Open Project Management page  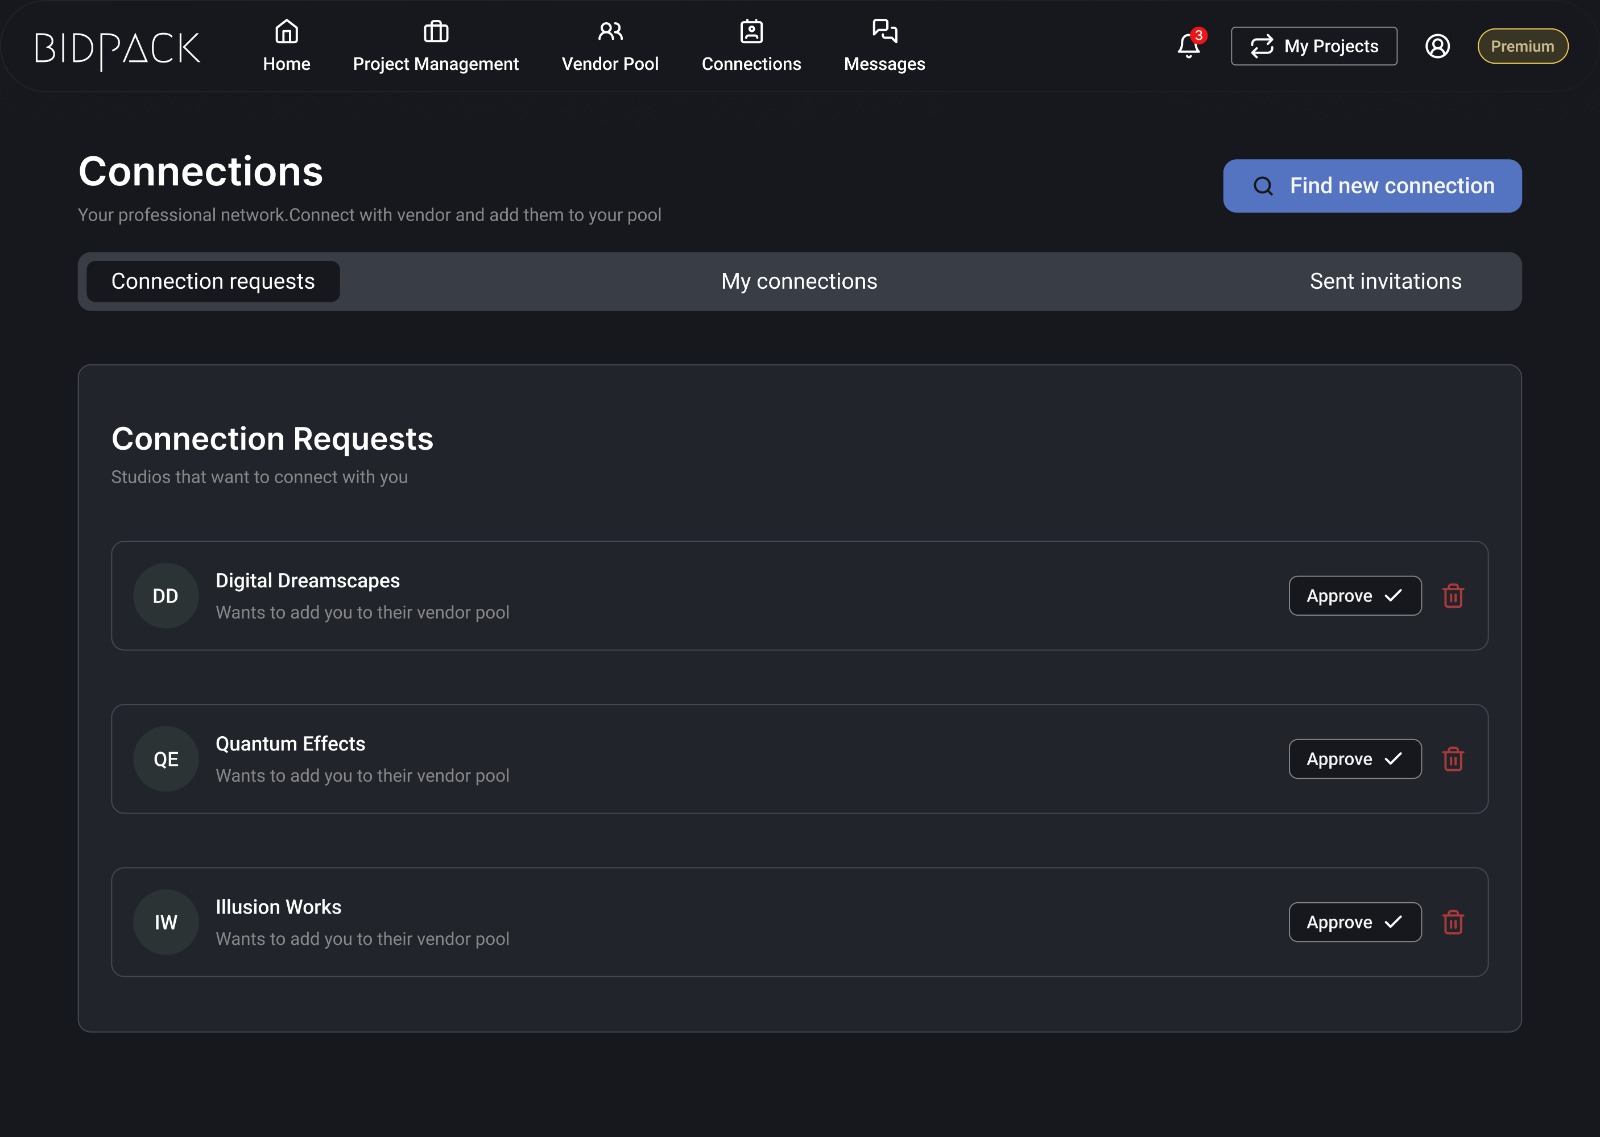click(435, 47)
